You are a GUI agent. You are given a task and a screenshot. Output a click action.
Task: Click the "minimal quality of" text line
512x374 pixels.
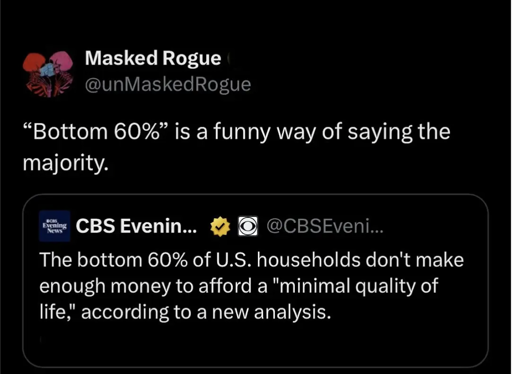[355, 286]
